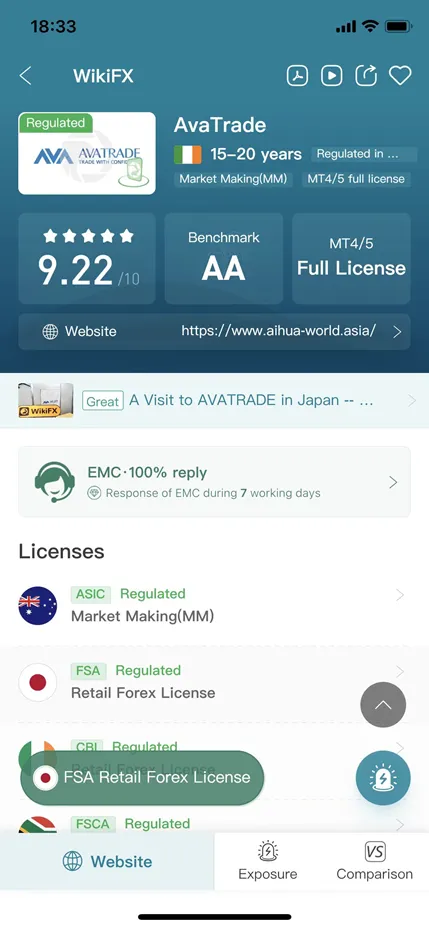Toggle the heart favorite icon
429x929 pixels.
click(400, 76)
